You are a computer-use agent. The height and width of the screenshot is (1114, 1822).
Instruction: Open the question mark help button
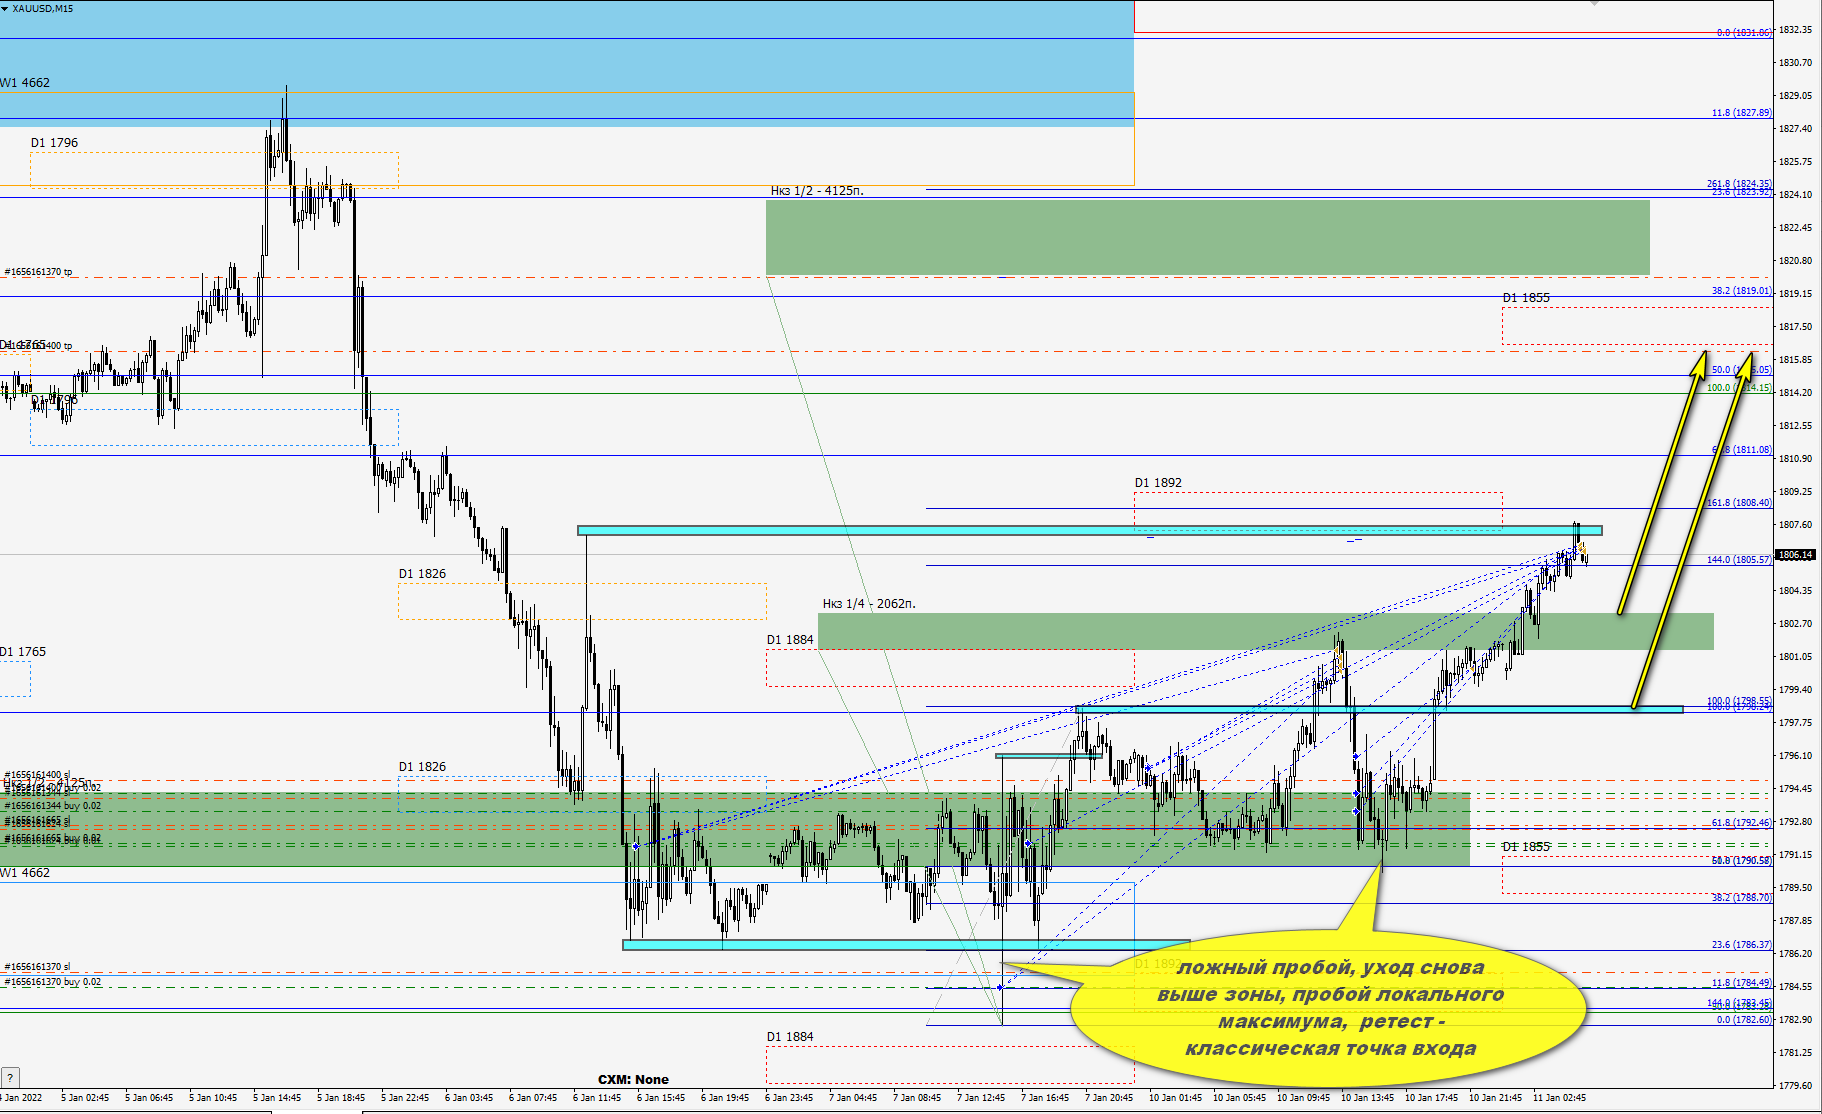pos(10,1078)
